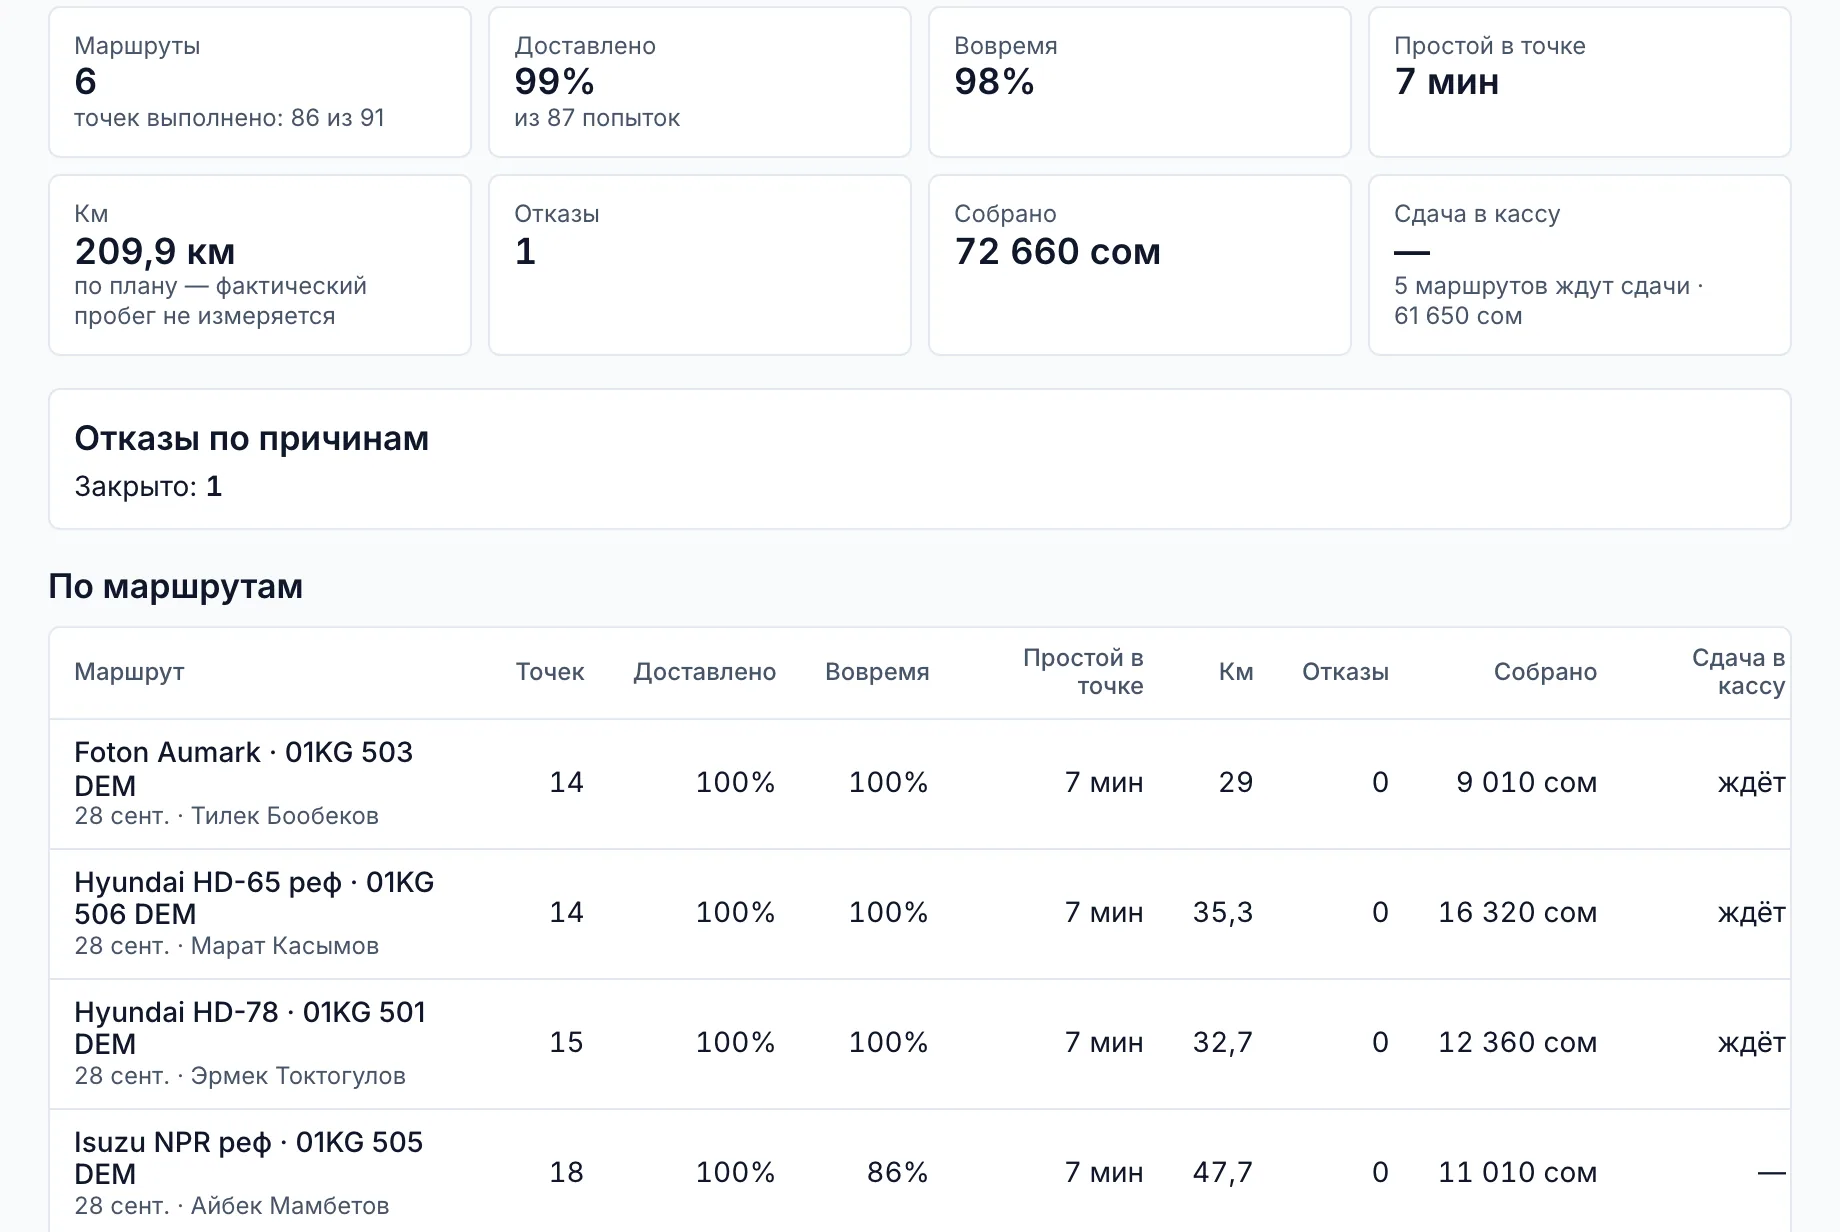Click the 9 010 сом collected value

[x=1527, y=782]
